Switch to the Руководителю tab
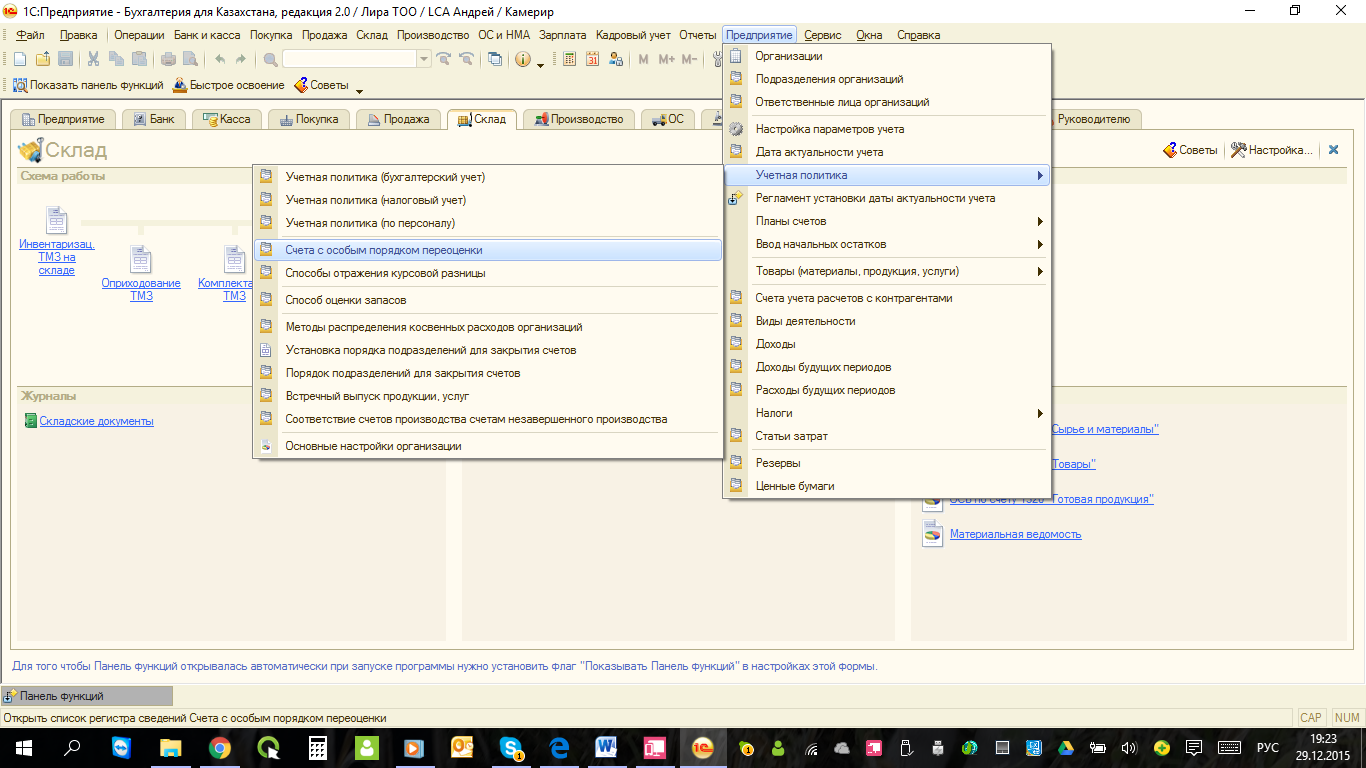Viewport: 1366px width, 768px height. [1092, 119]
